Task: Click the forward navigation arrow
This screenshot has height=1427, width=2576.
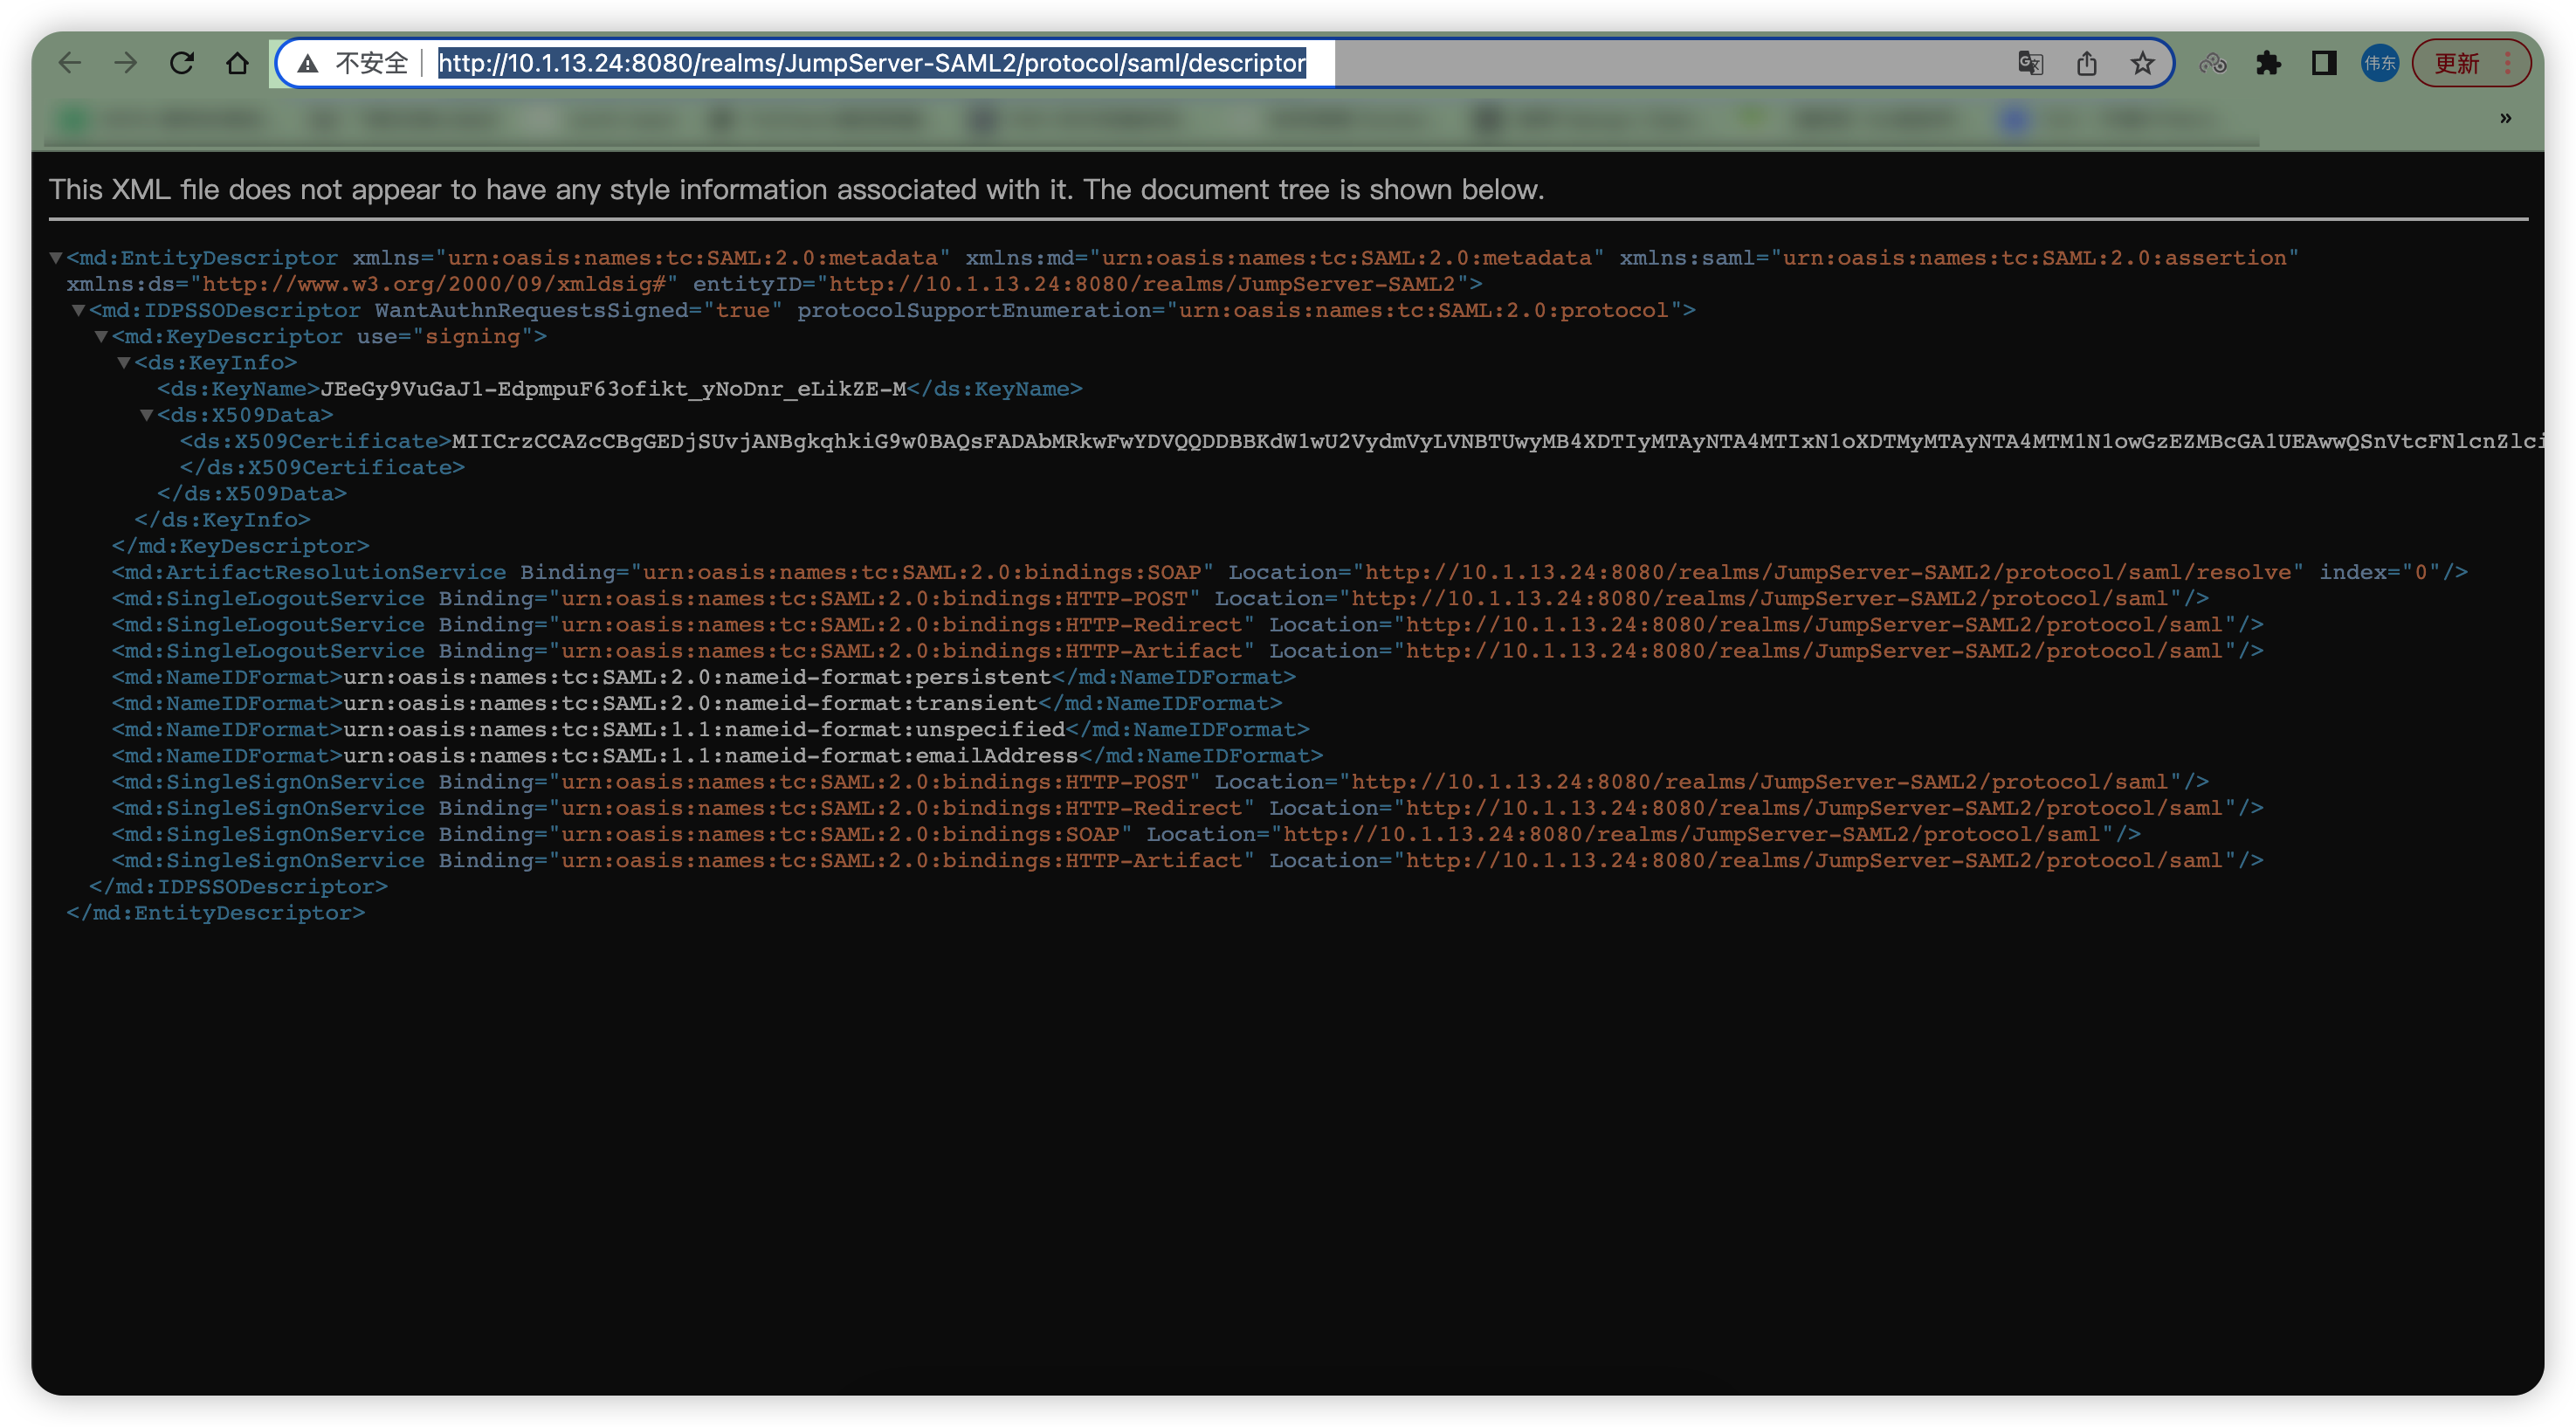Action: click(125, 63)
